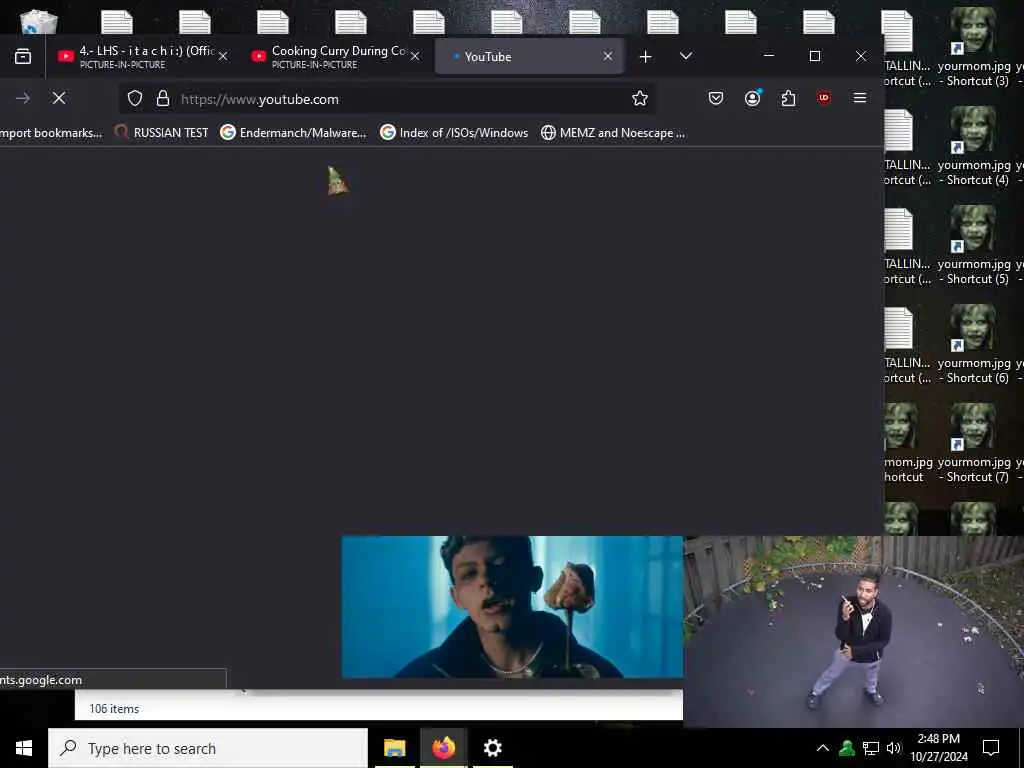Open the clock showing 2:48 PM
Screen dimensions: 1024x768
click(x=938, y=748)
